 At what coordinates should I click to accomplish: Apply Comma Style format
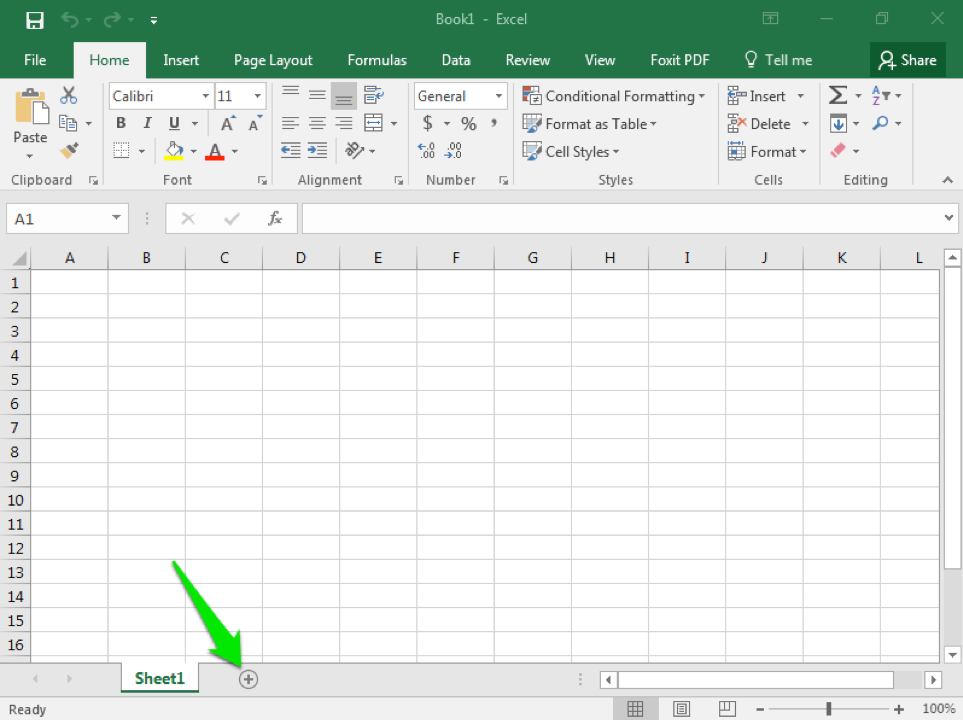[x=494, y=123]
